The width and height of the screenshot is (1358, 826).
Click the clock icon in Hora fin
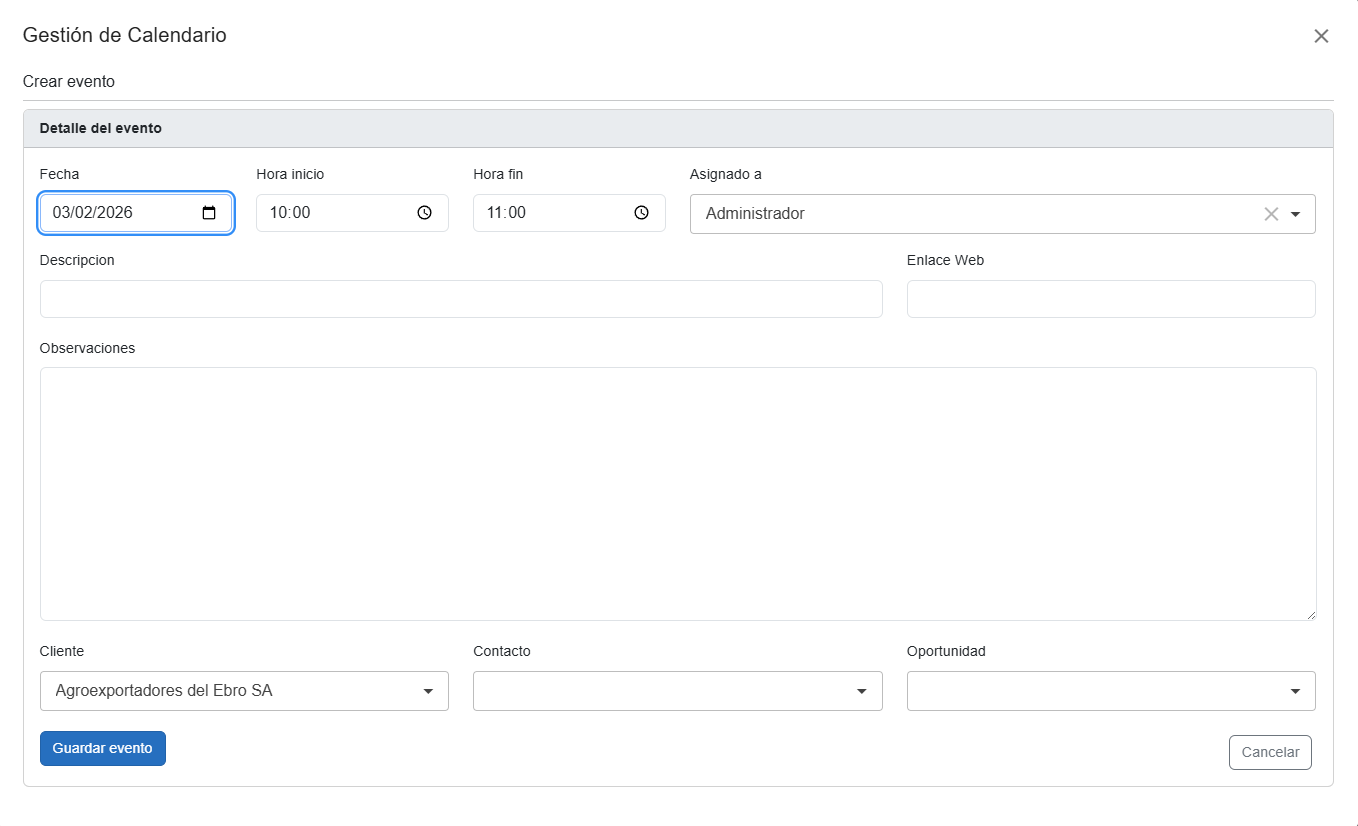(x=641, y=213)
